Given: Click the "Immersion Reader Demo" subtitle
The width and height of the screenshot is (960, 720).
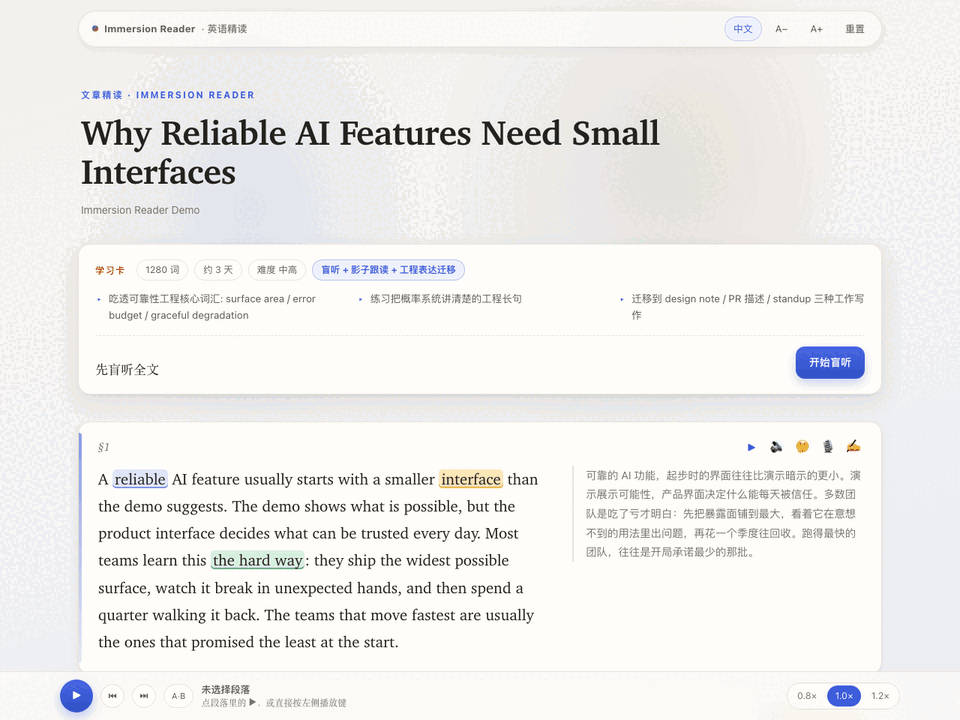Looking at the screenshot, I should pos(140,210).
